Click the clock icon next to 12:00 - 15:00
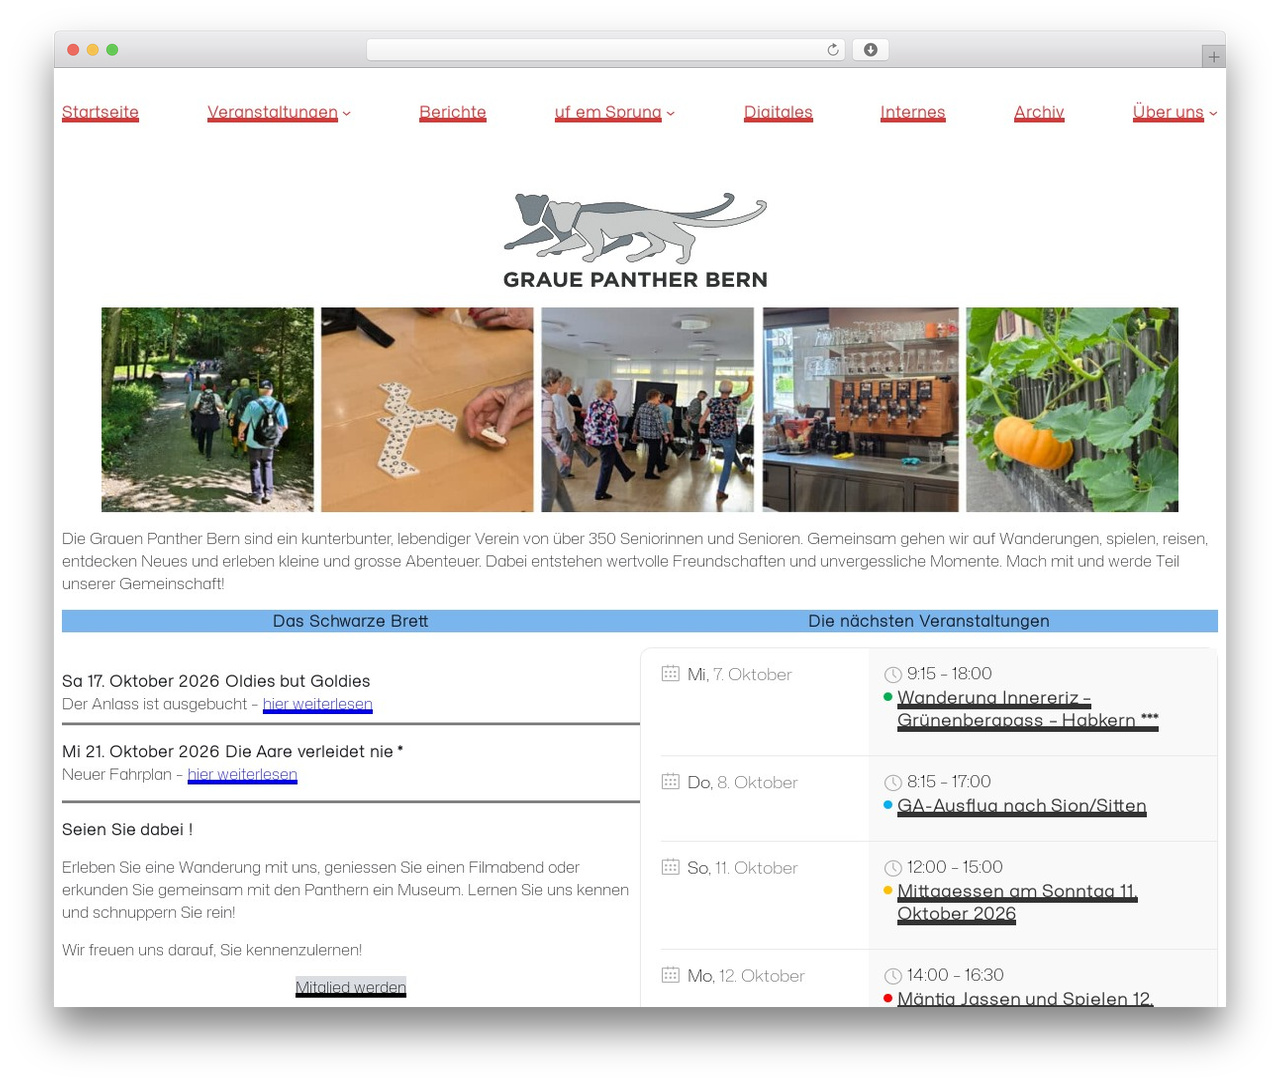 click(893, 868)
